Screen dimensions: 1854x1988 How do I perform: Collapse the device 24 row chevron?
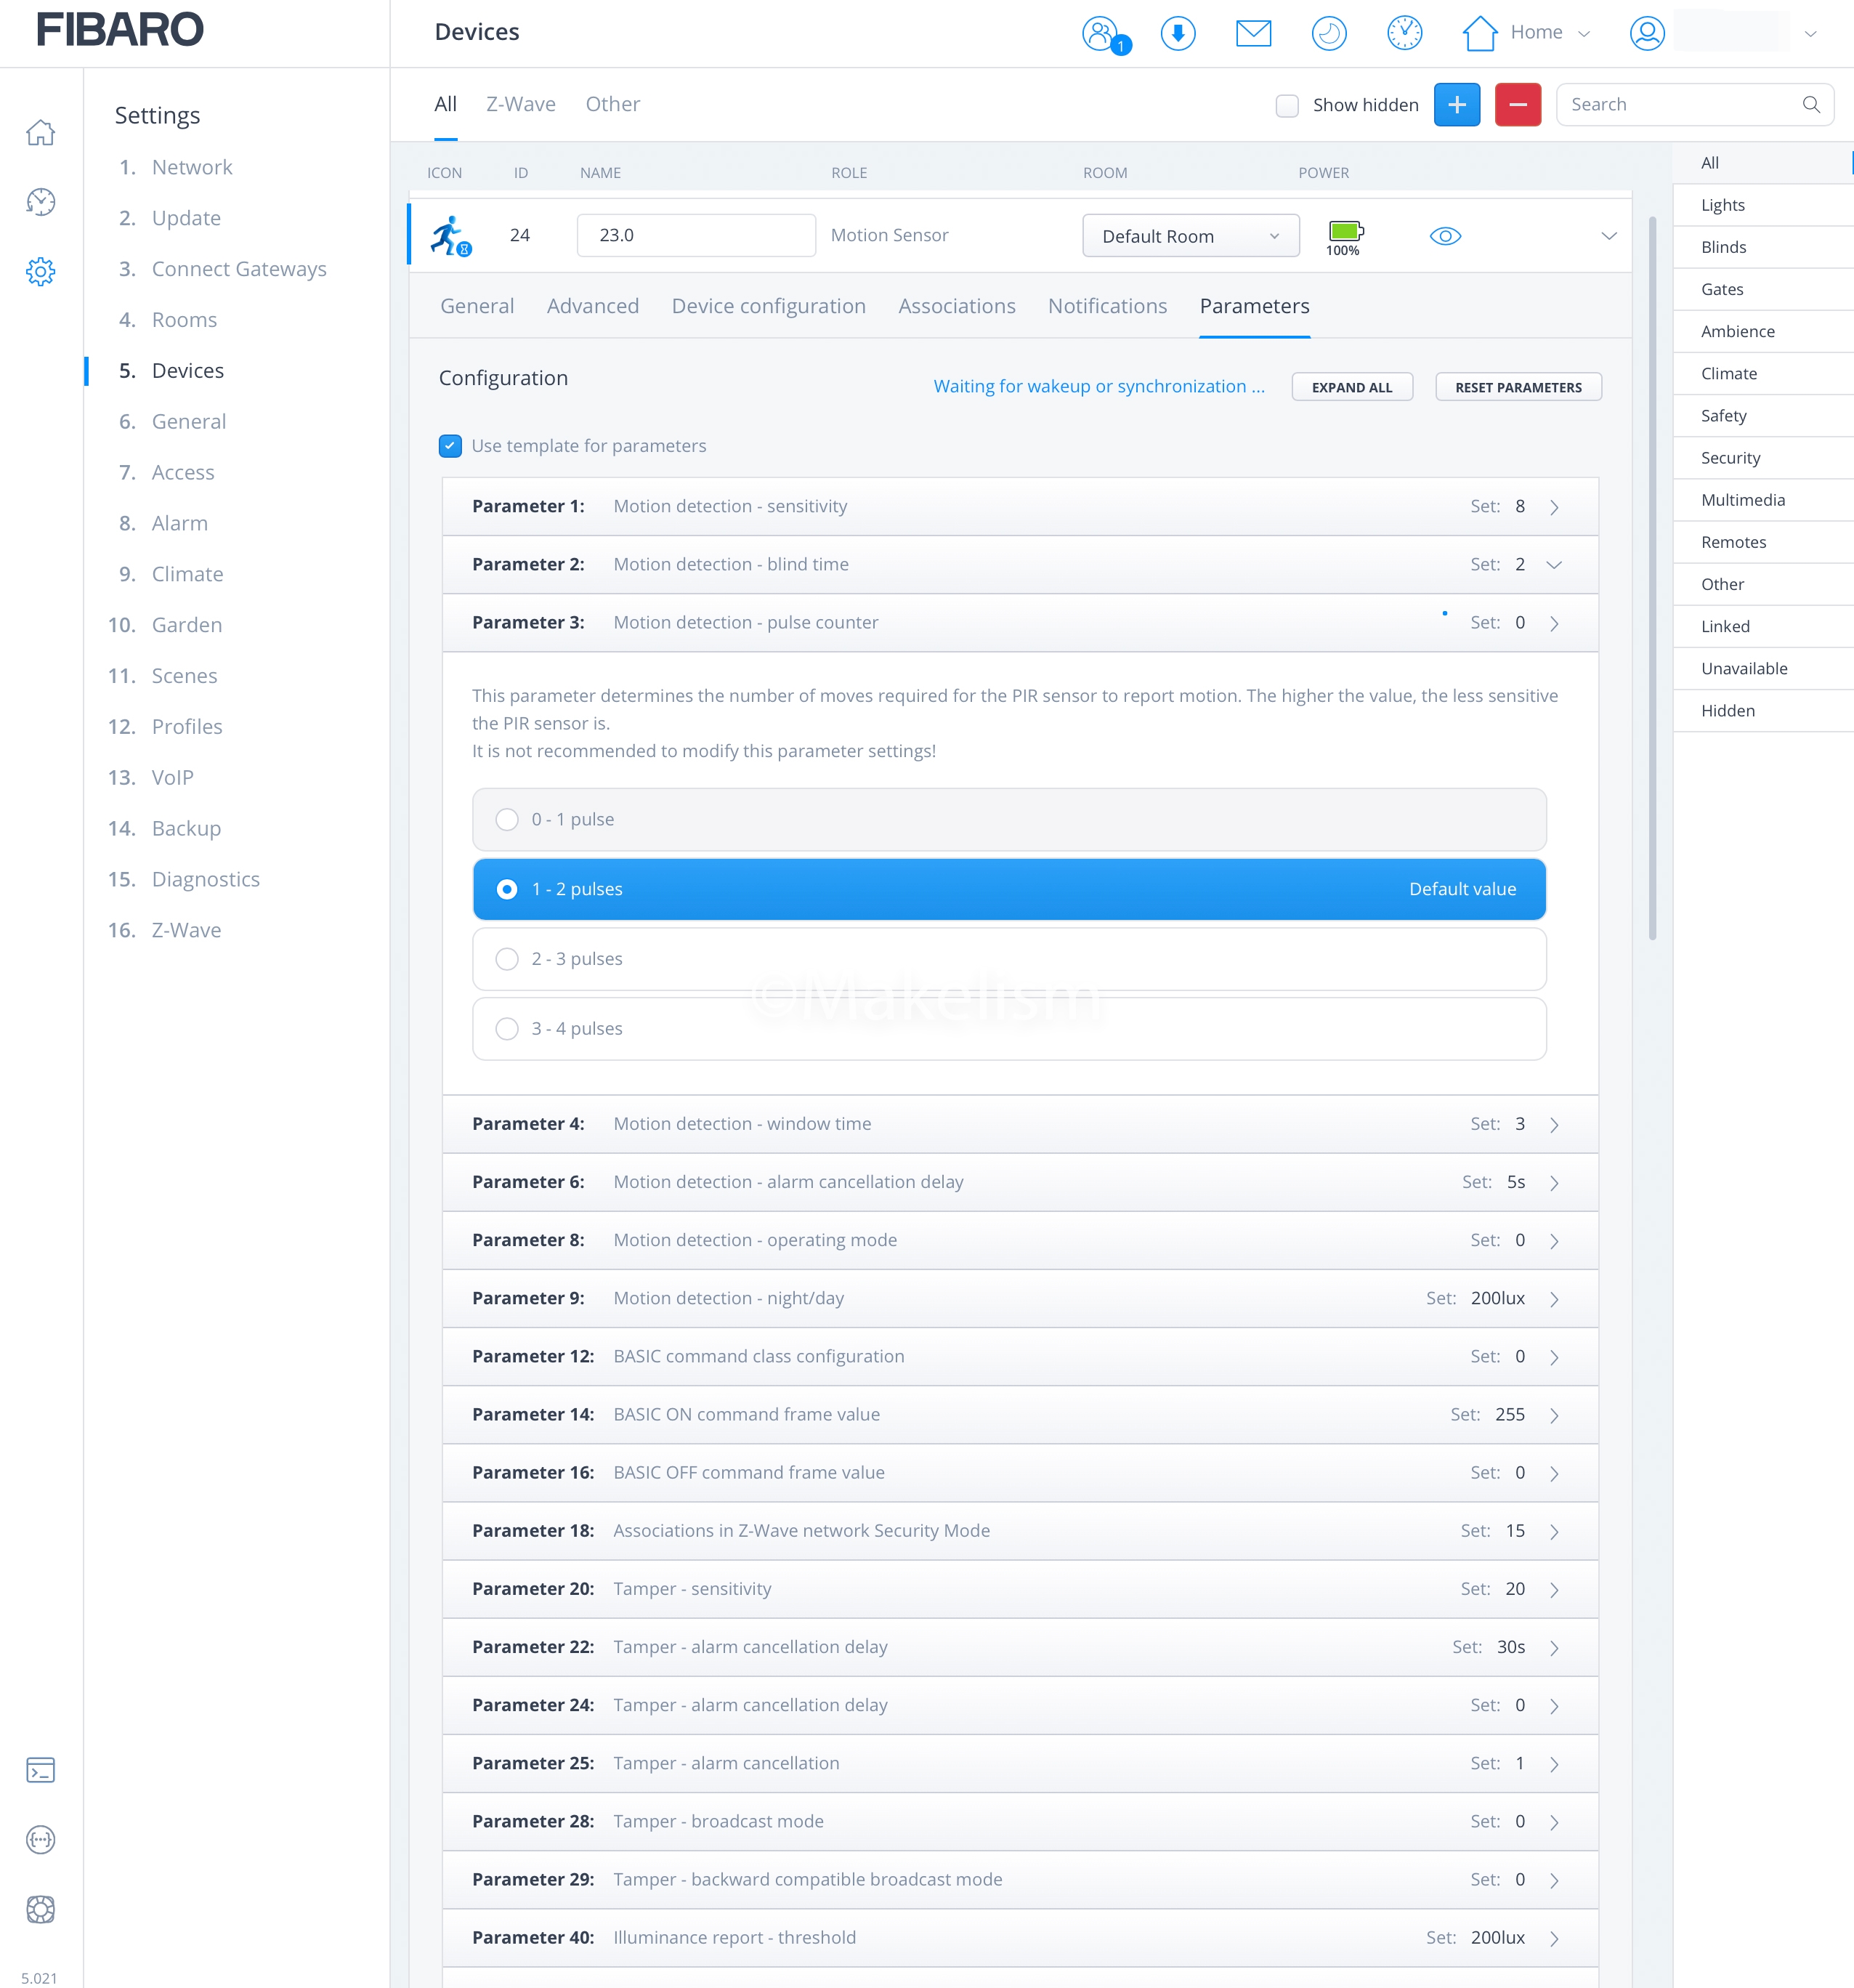1608,236
